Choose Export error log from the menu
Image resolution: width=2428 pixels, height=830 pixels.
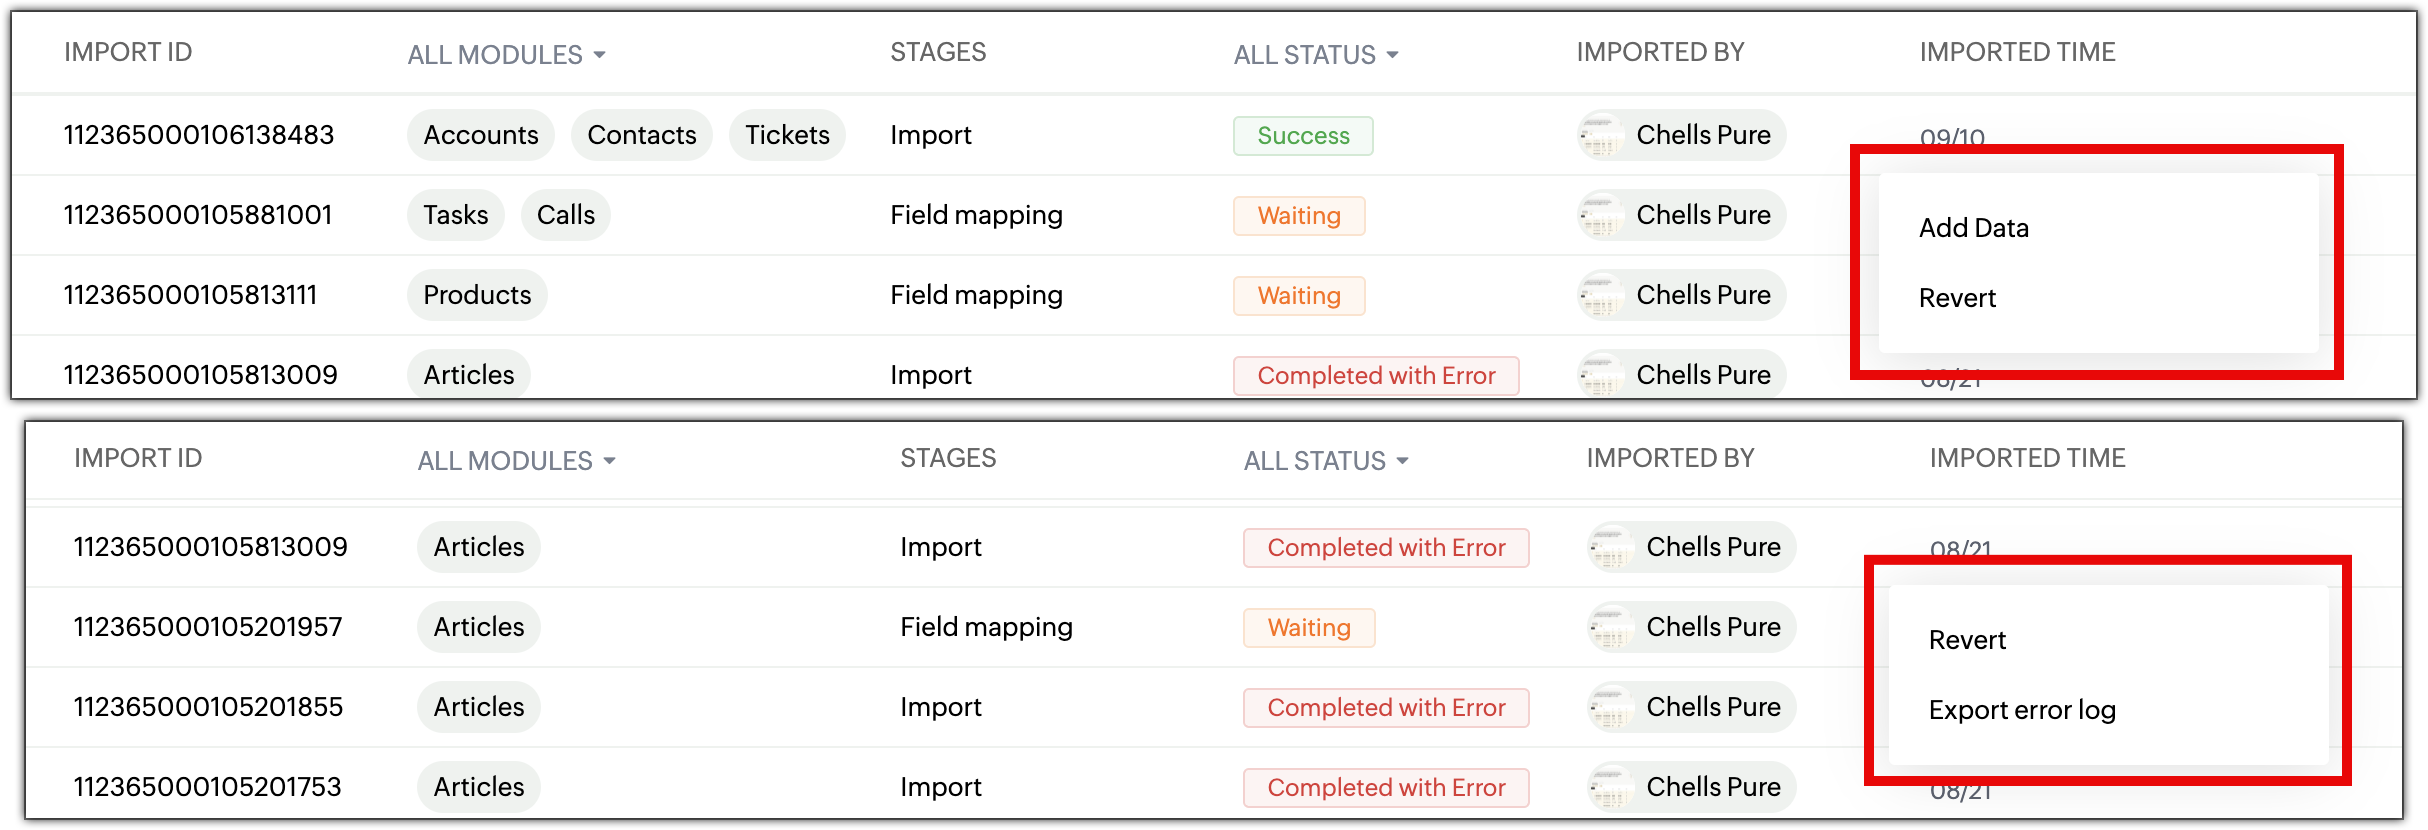[x=2021, y=709]
